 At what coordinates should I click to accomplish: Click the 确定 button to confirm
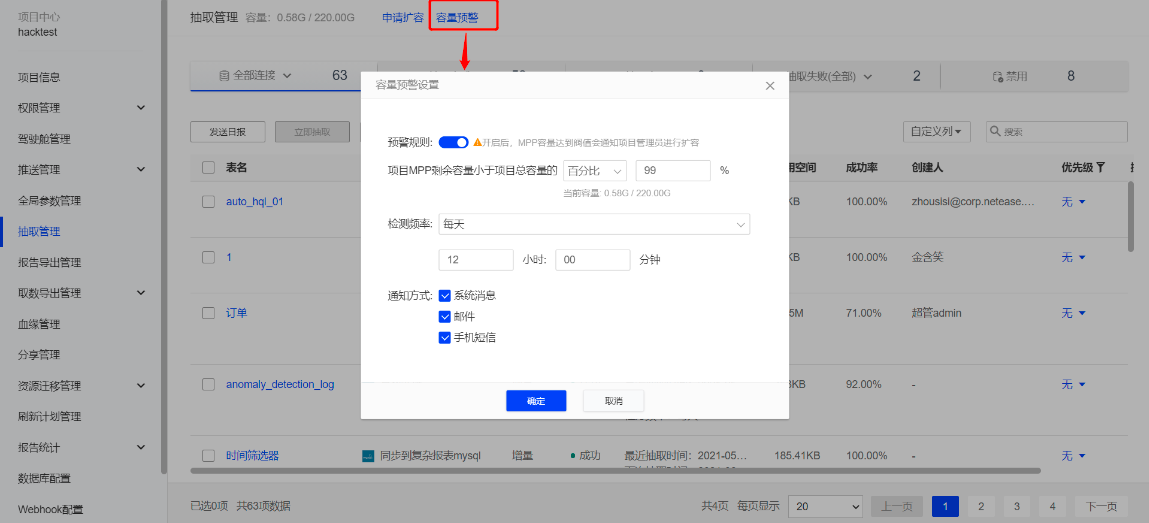pyautogui.click(x=536, y=401)
